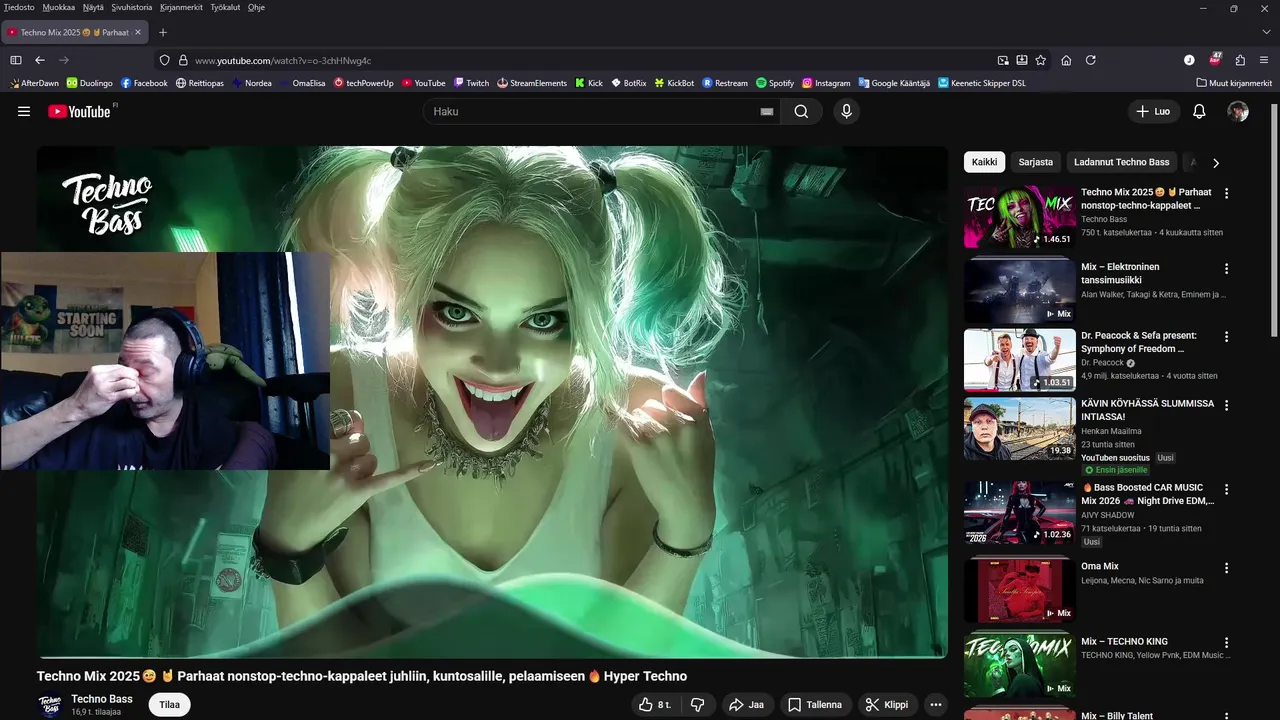This screenshot has height=720, width=1280.
Task: Open the Firefox application menu
Action: 1264,60
